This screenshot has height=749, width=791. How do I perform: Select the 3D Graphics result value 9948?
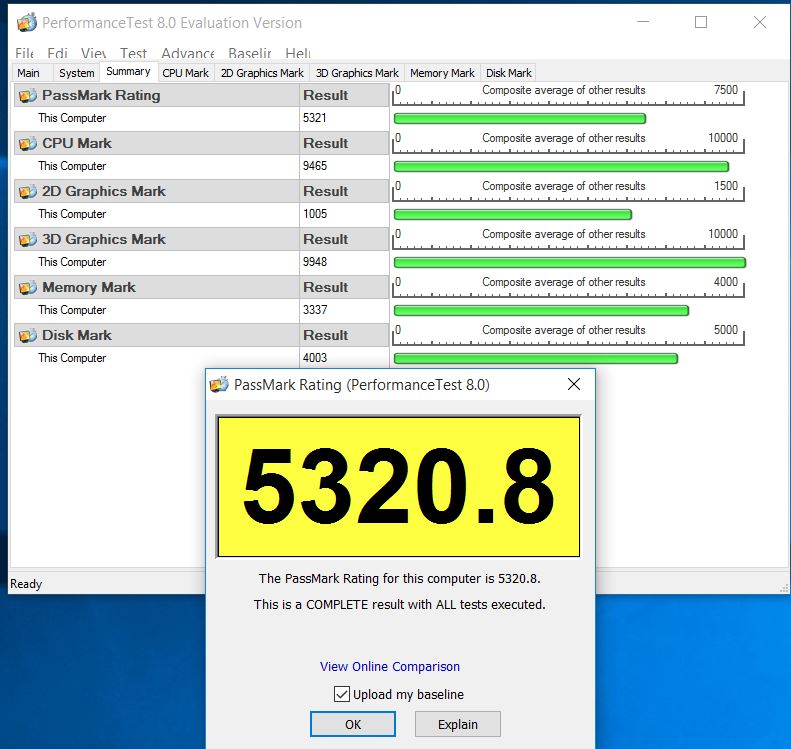315,262
